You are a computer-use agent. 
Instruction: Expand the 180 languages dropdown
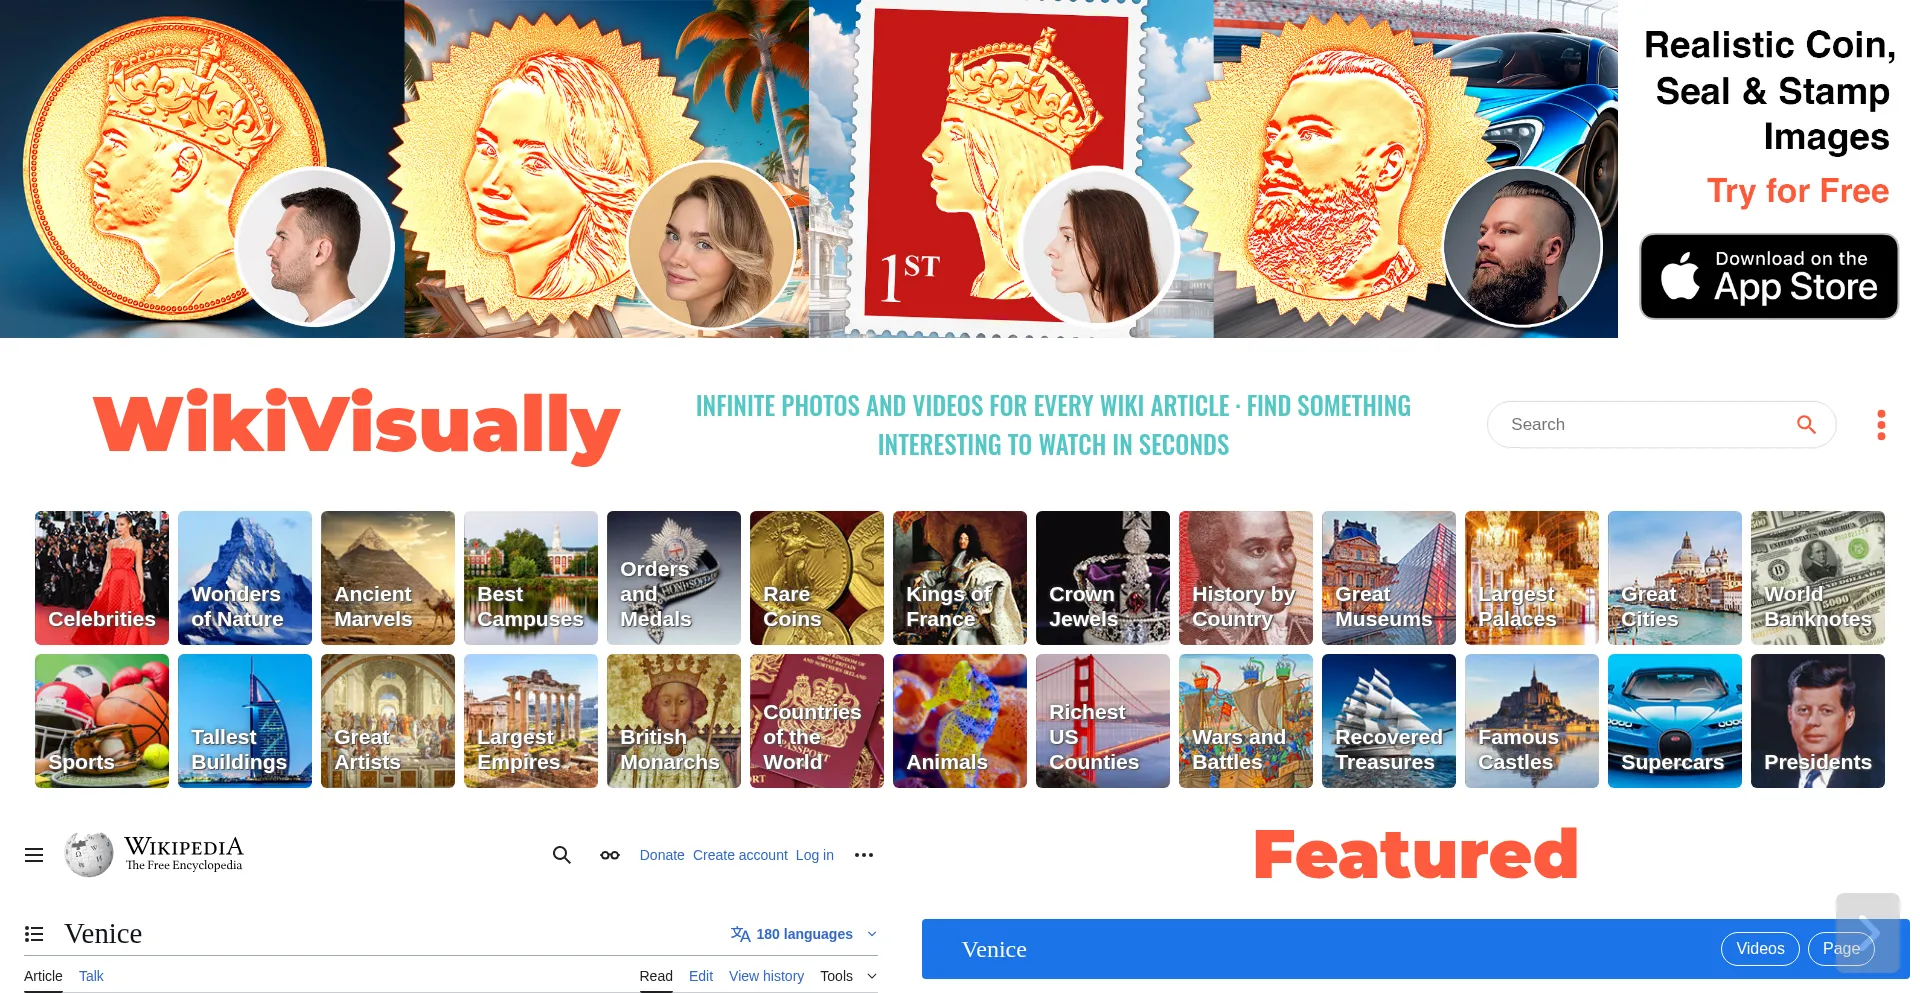[804, 934]
